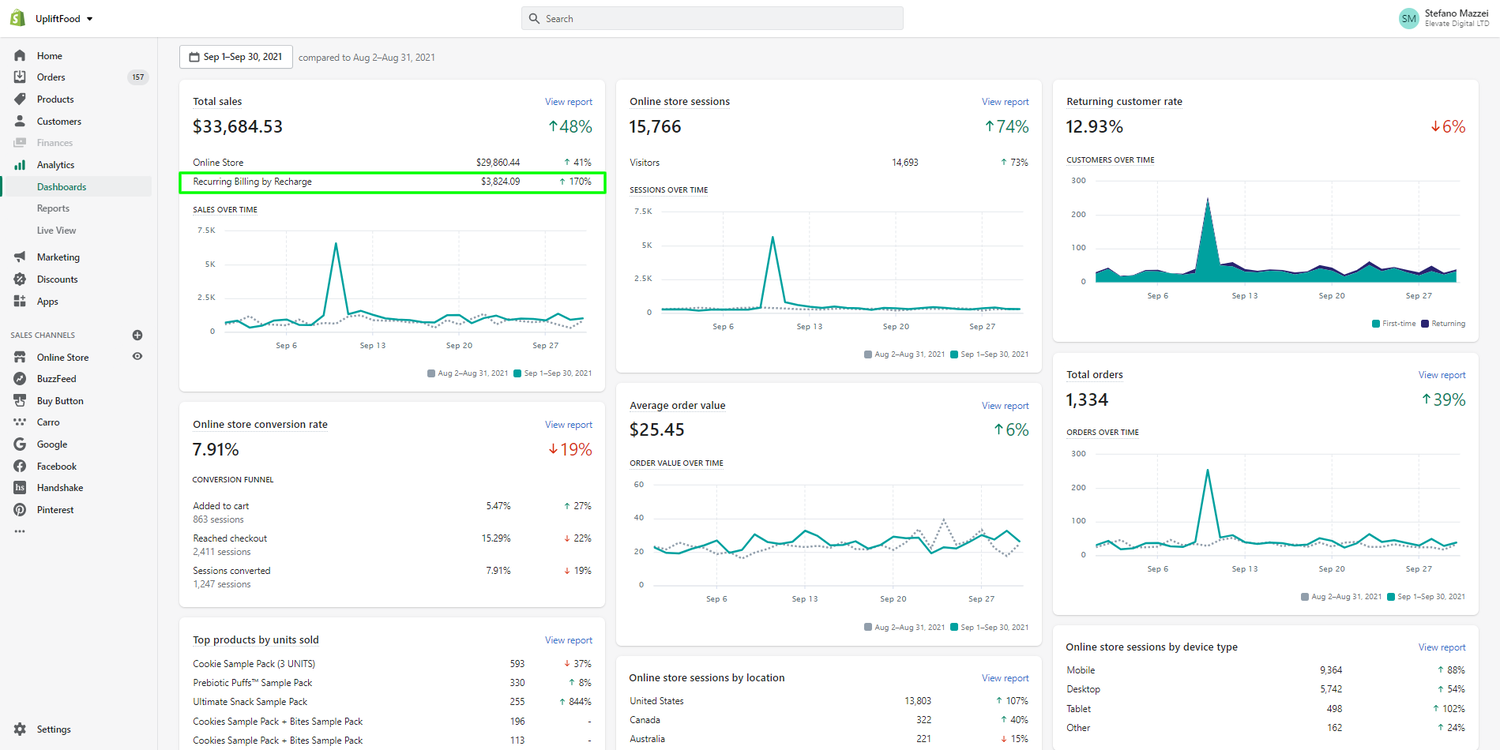
Task: Click Prebiotic Puffs Sample Pack row
Action: pyautogui.click(x=392, y=683)
